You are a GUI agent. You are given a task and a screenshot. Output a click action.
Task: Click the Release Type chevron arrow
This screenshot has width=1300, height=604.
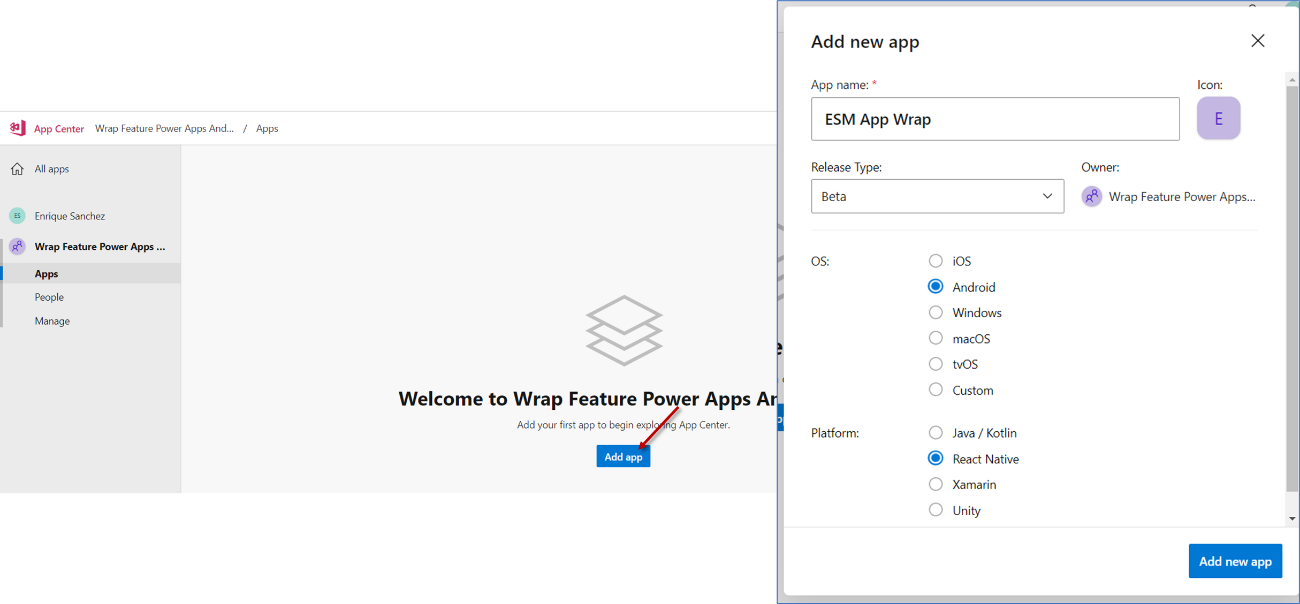pos(1048,196)
